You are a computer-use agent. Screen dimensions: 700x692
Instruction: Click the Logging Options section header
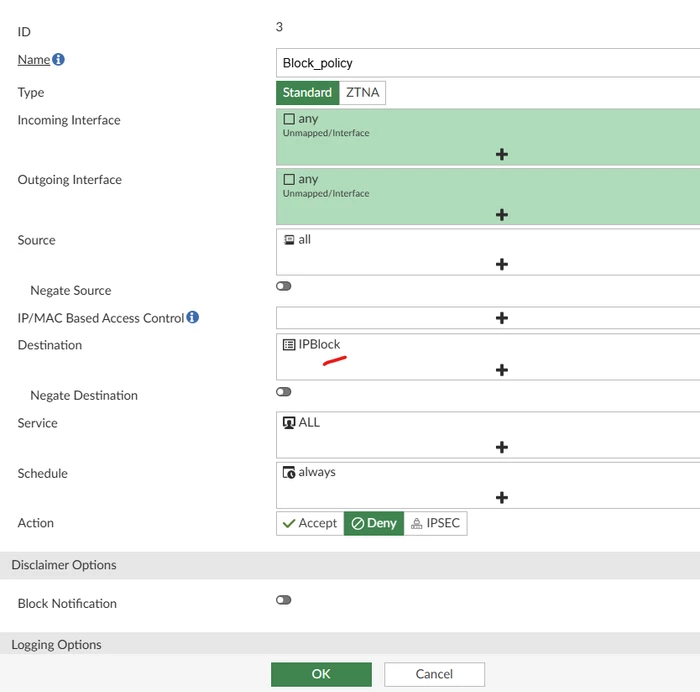click(350, 644)
